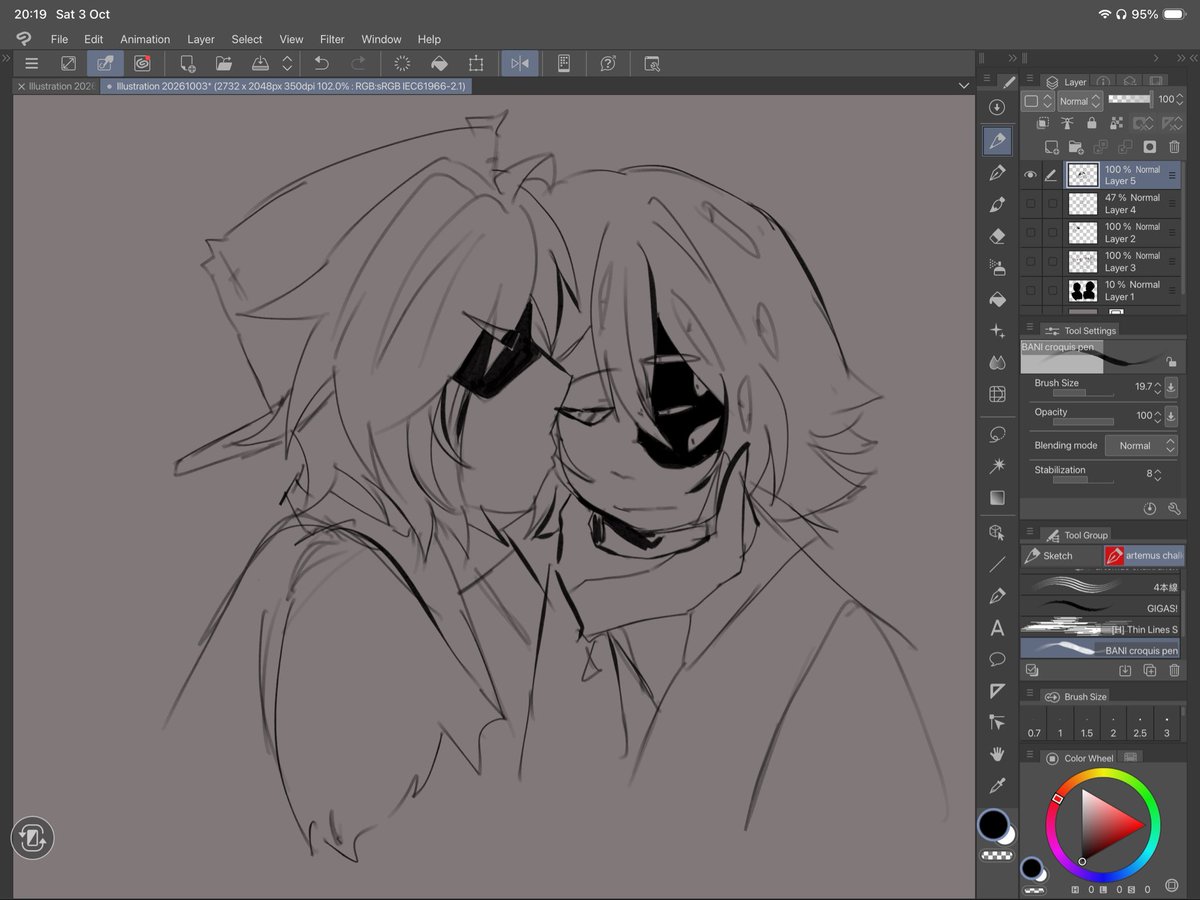
Task: Show Layer 2 via its visibility box
Action: pyautogui.click(x=1031, y=233)
